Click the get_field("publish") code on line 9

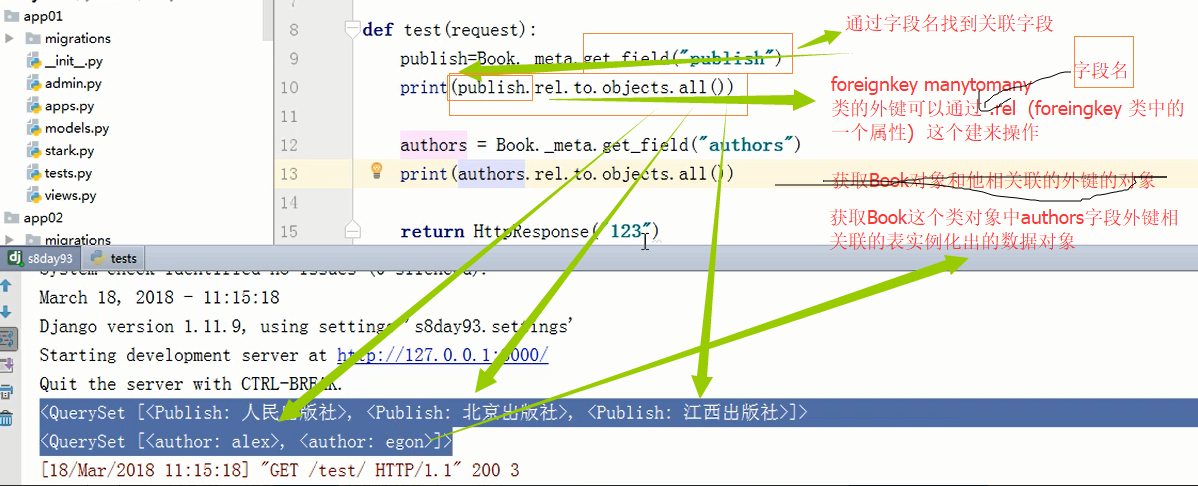[682, 58]
